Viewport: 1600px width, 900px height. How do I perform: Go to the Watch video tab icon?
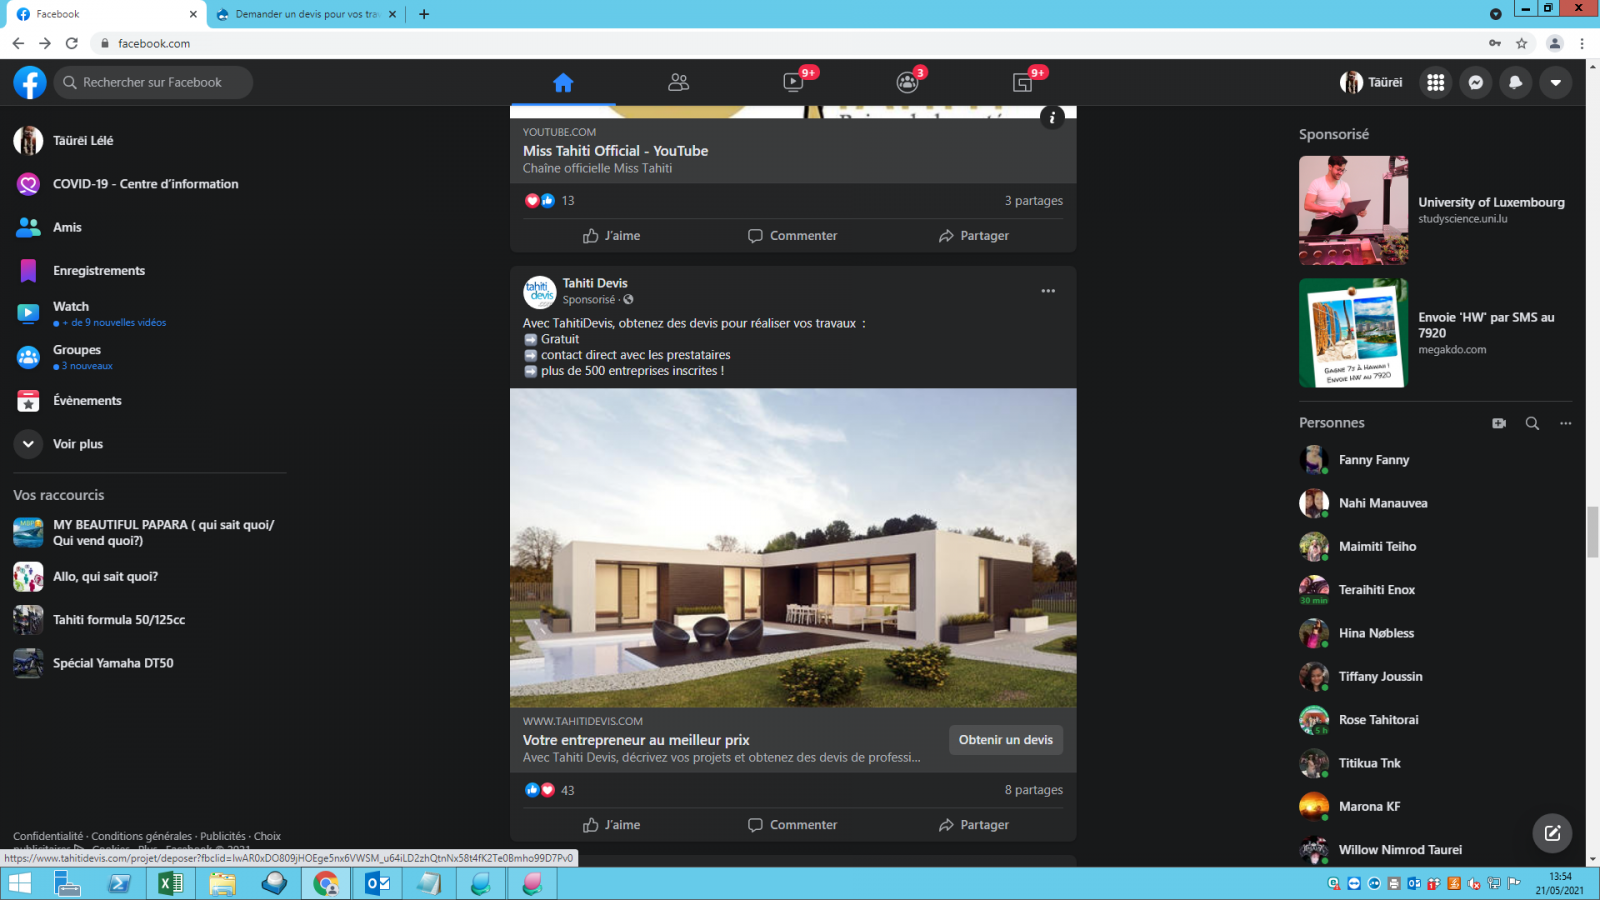tap(794, 83)
